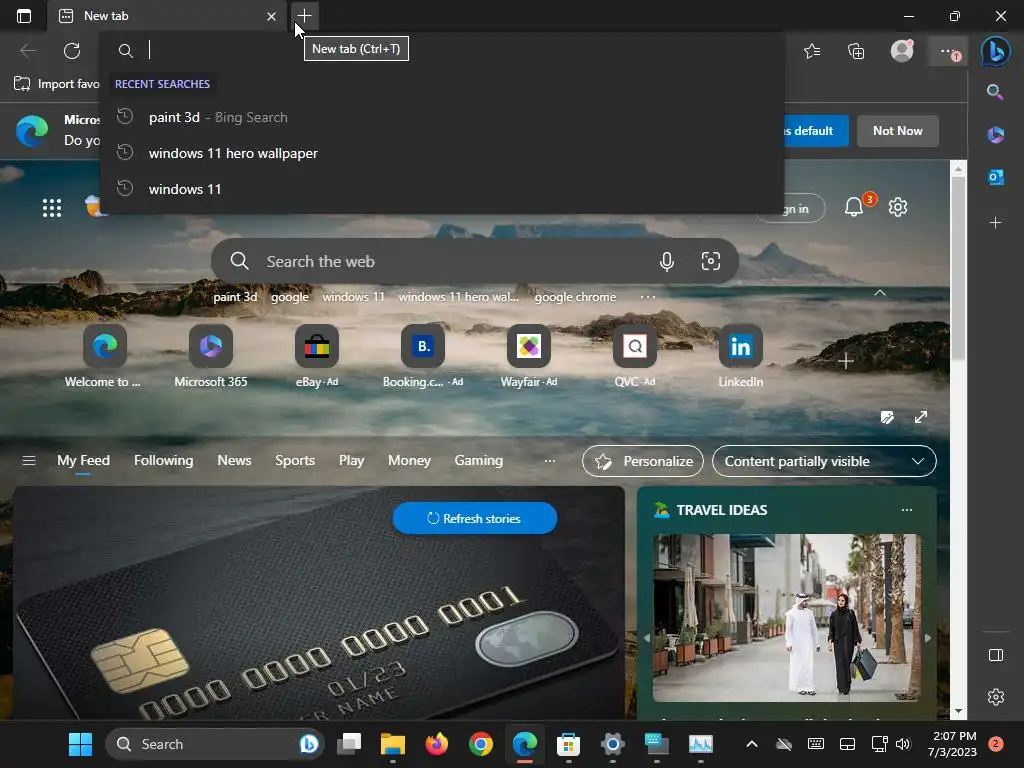This screenshot has width=1024, height=768.
Task: Click the Travel Ideas photo
Action: (x=787, y=618)
